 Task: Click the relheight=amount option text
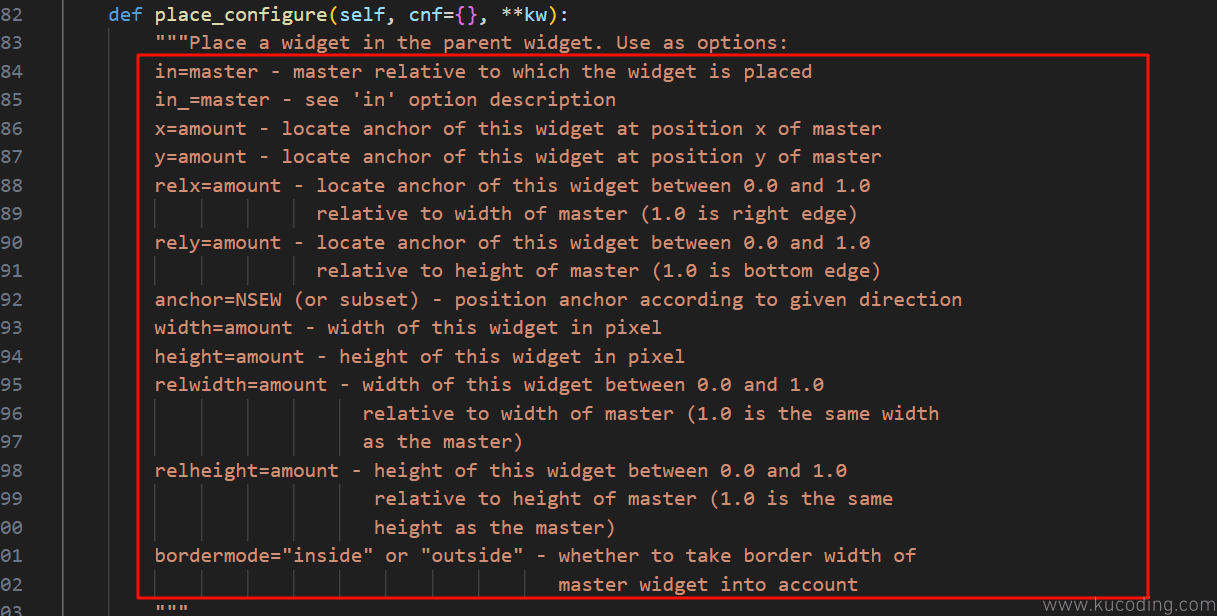point(247,470)
